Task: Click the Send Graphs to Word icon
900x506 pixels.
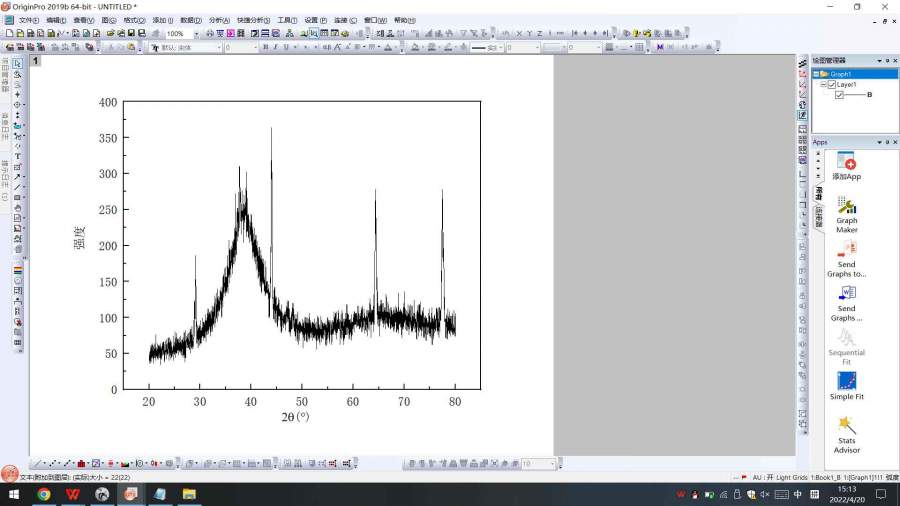Action: (x=846, y=298)
